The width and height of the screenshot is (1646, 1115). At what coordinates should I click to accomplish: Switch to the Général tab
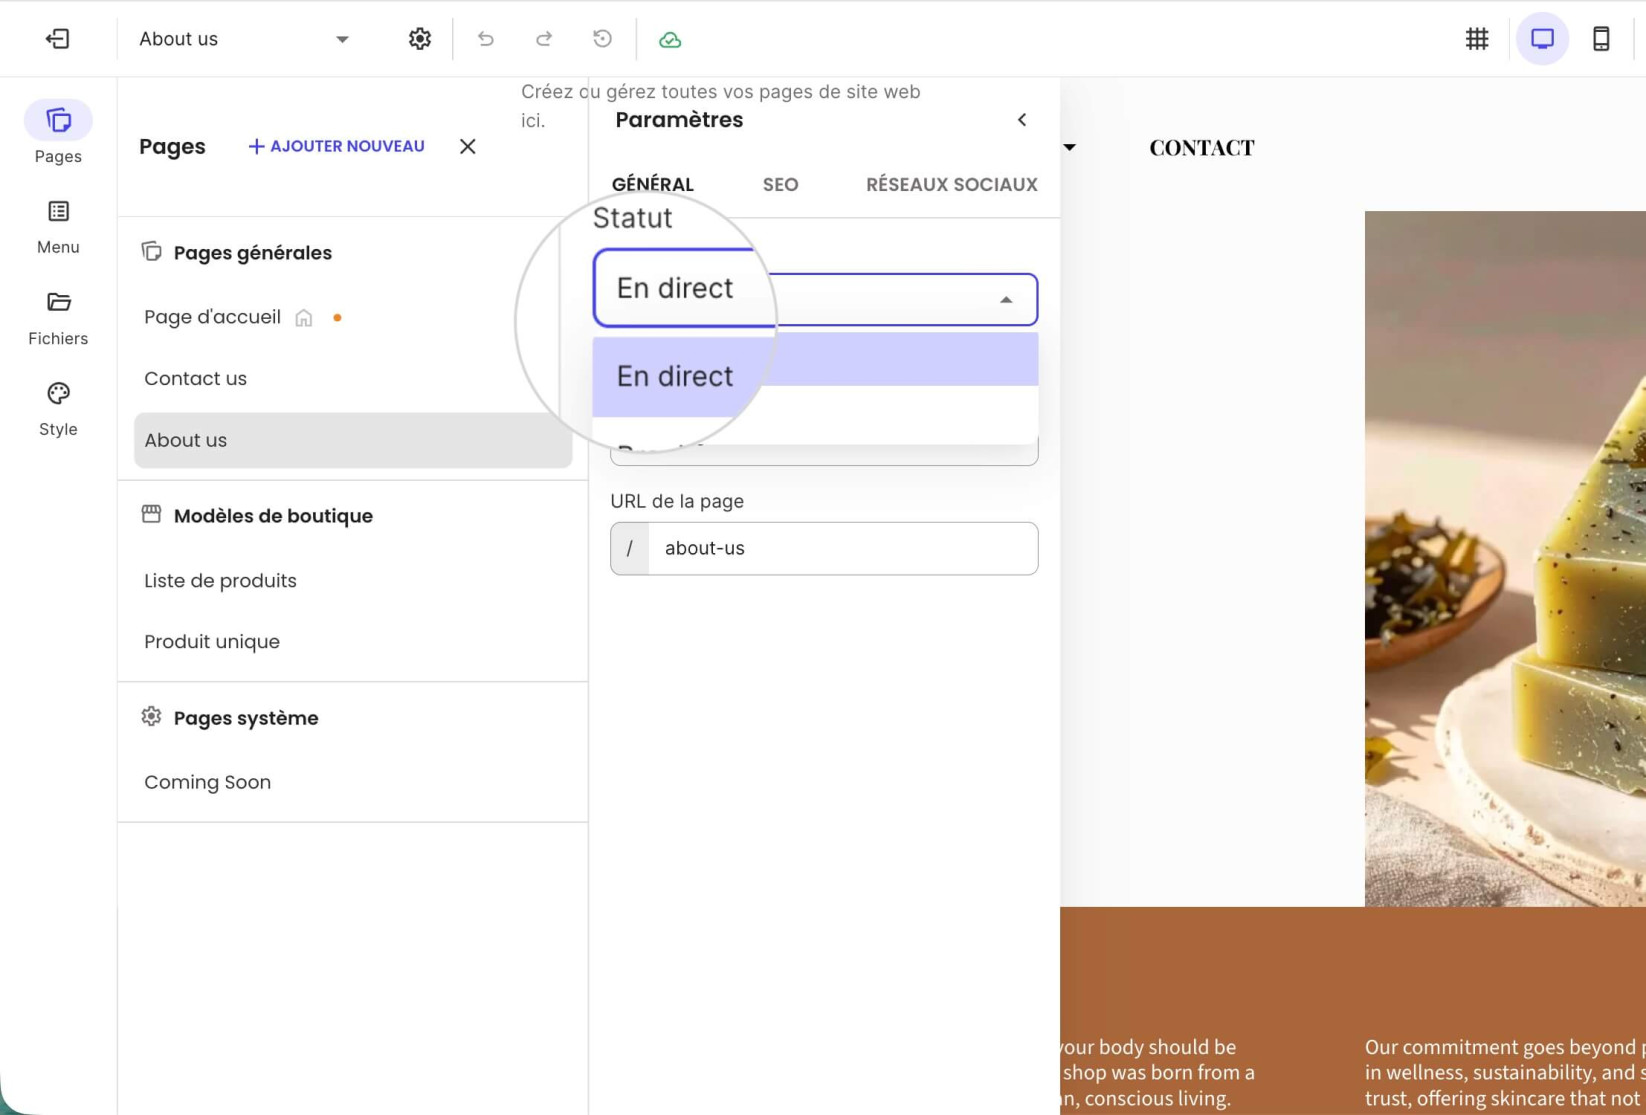click(x=653, y=184)
